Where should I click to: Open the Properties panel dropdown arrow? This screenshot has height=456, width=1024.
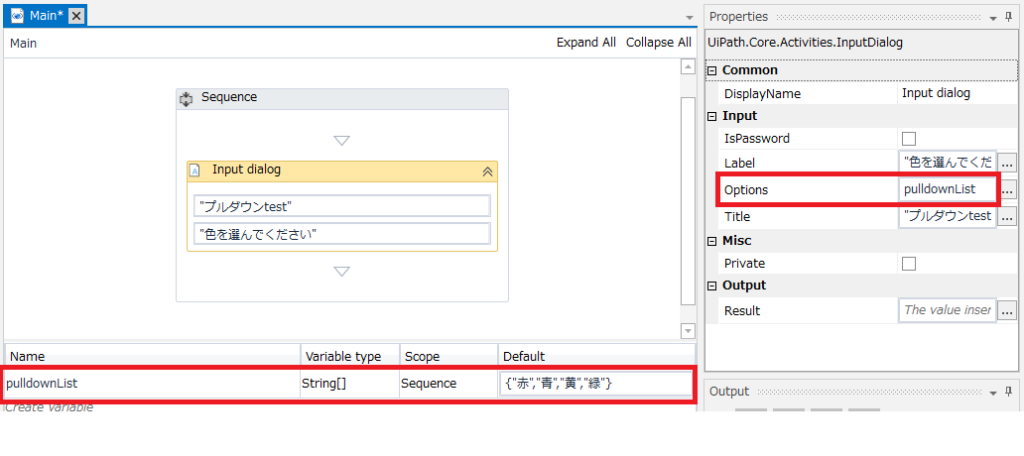pyautogui.click(x=993, y=18)
